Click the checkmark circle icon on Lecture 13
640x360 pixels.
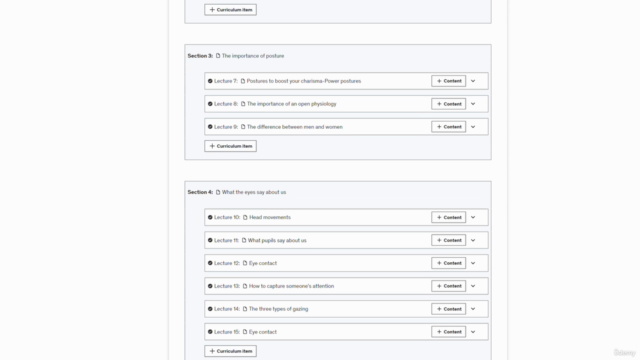[x=210, y=286]
